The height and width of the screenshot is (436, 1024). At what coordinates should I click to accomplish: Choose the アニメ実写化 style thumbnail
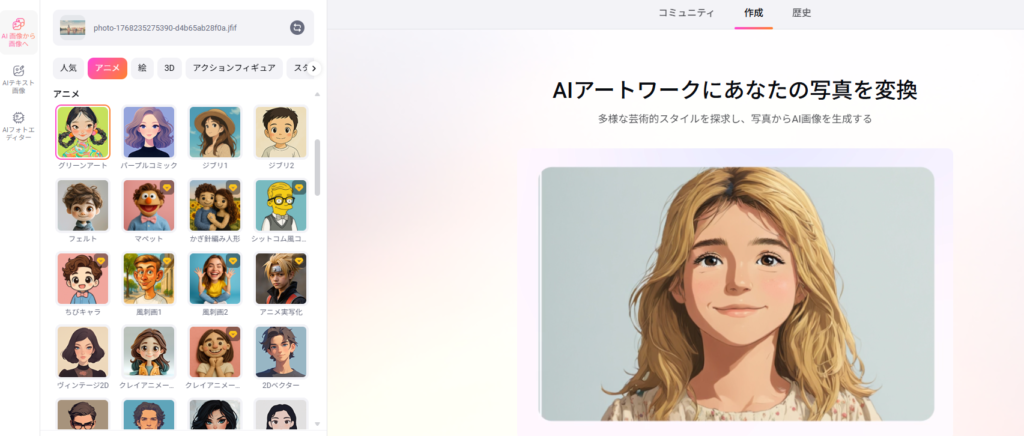[x=281, y=279]
